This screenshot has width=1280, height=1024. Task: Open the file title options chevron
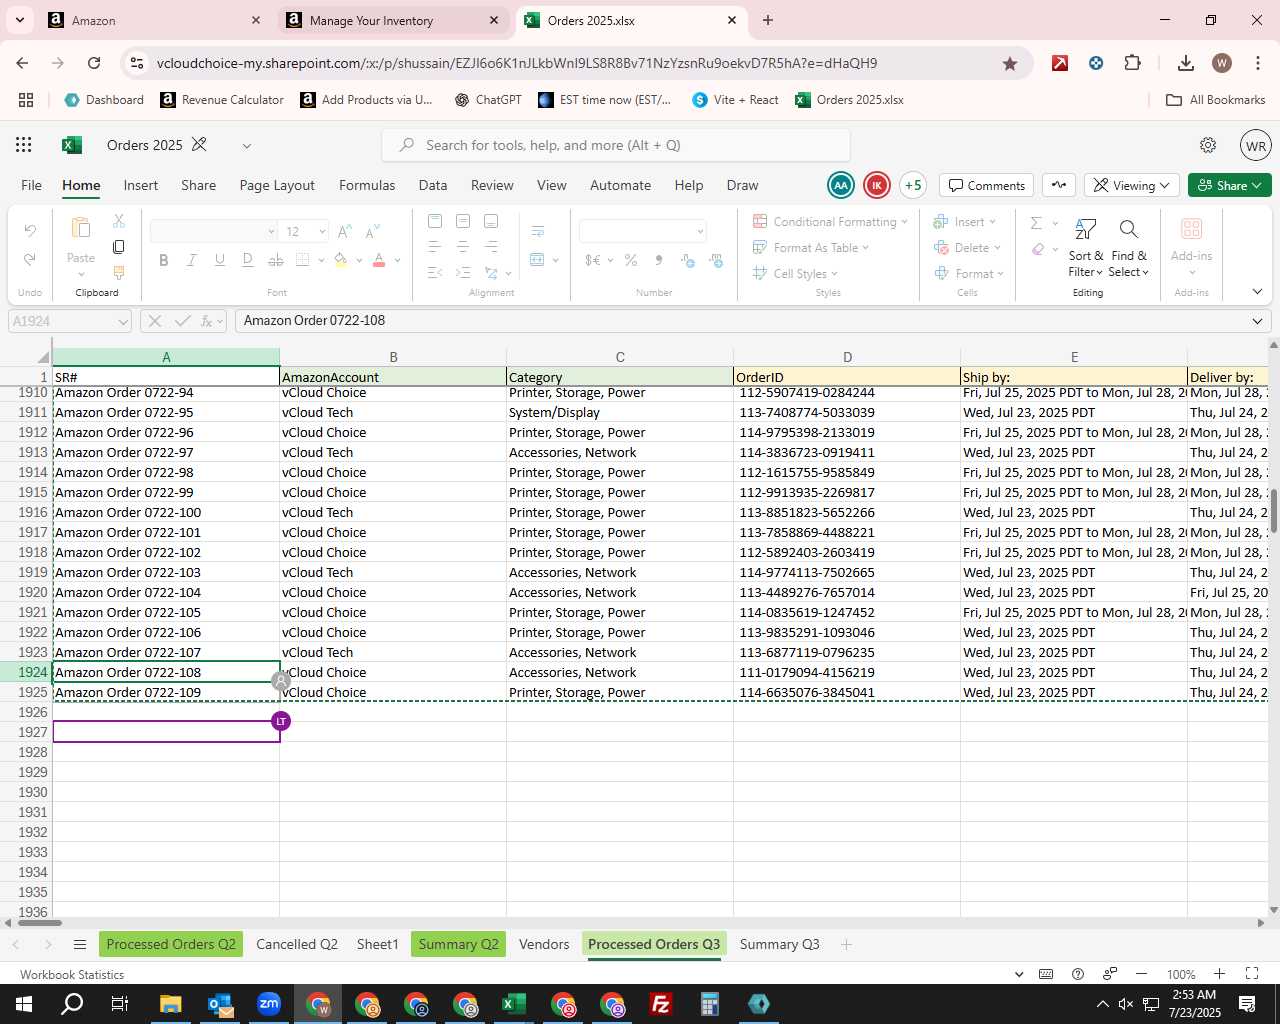246,146
